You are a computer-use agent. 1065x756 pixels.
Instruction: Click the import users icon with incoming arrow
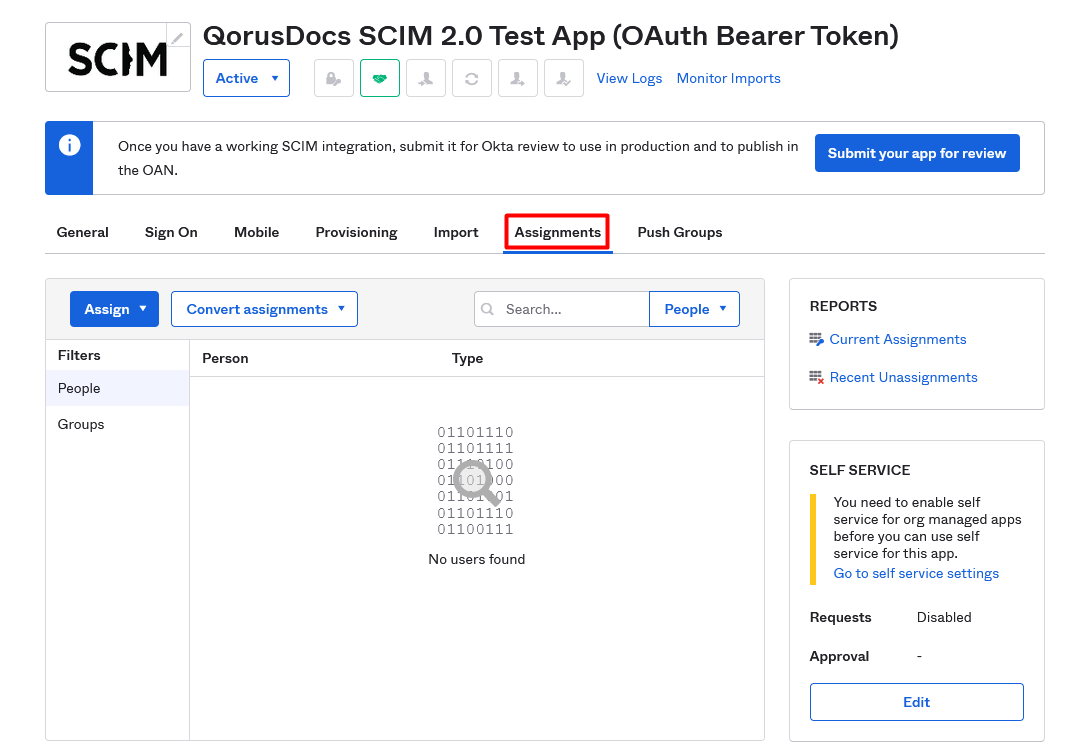pos(426,78)
